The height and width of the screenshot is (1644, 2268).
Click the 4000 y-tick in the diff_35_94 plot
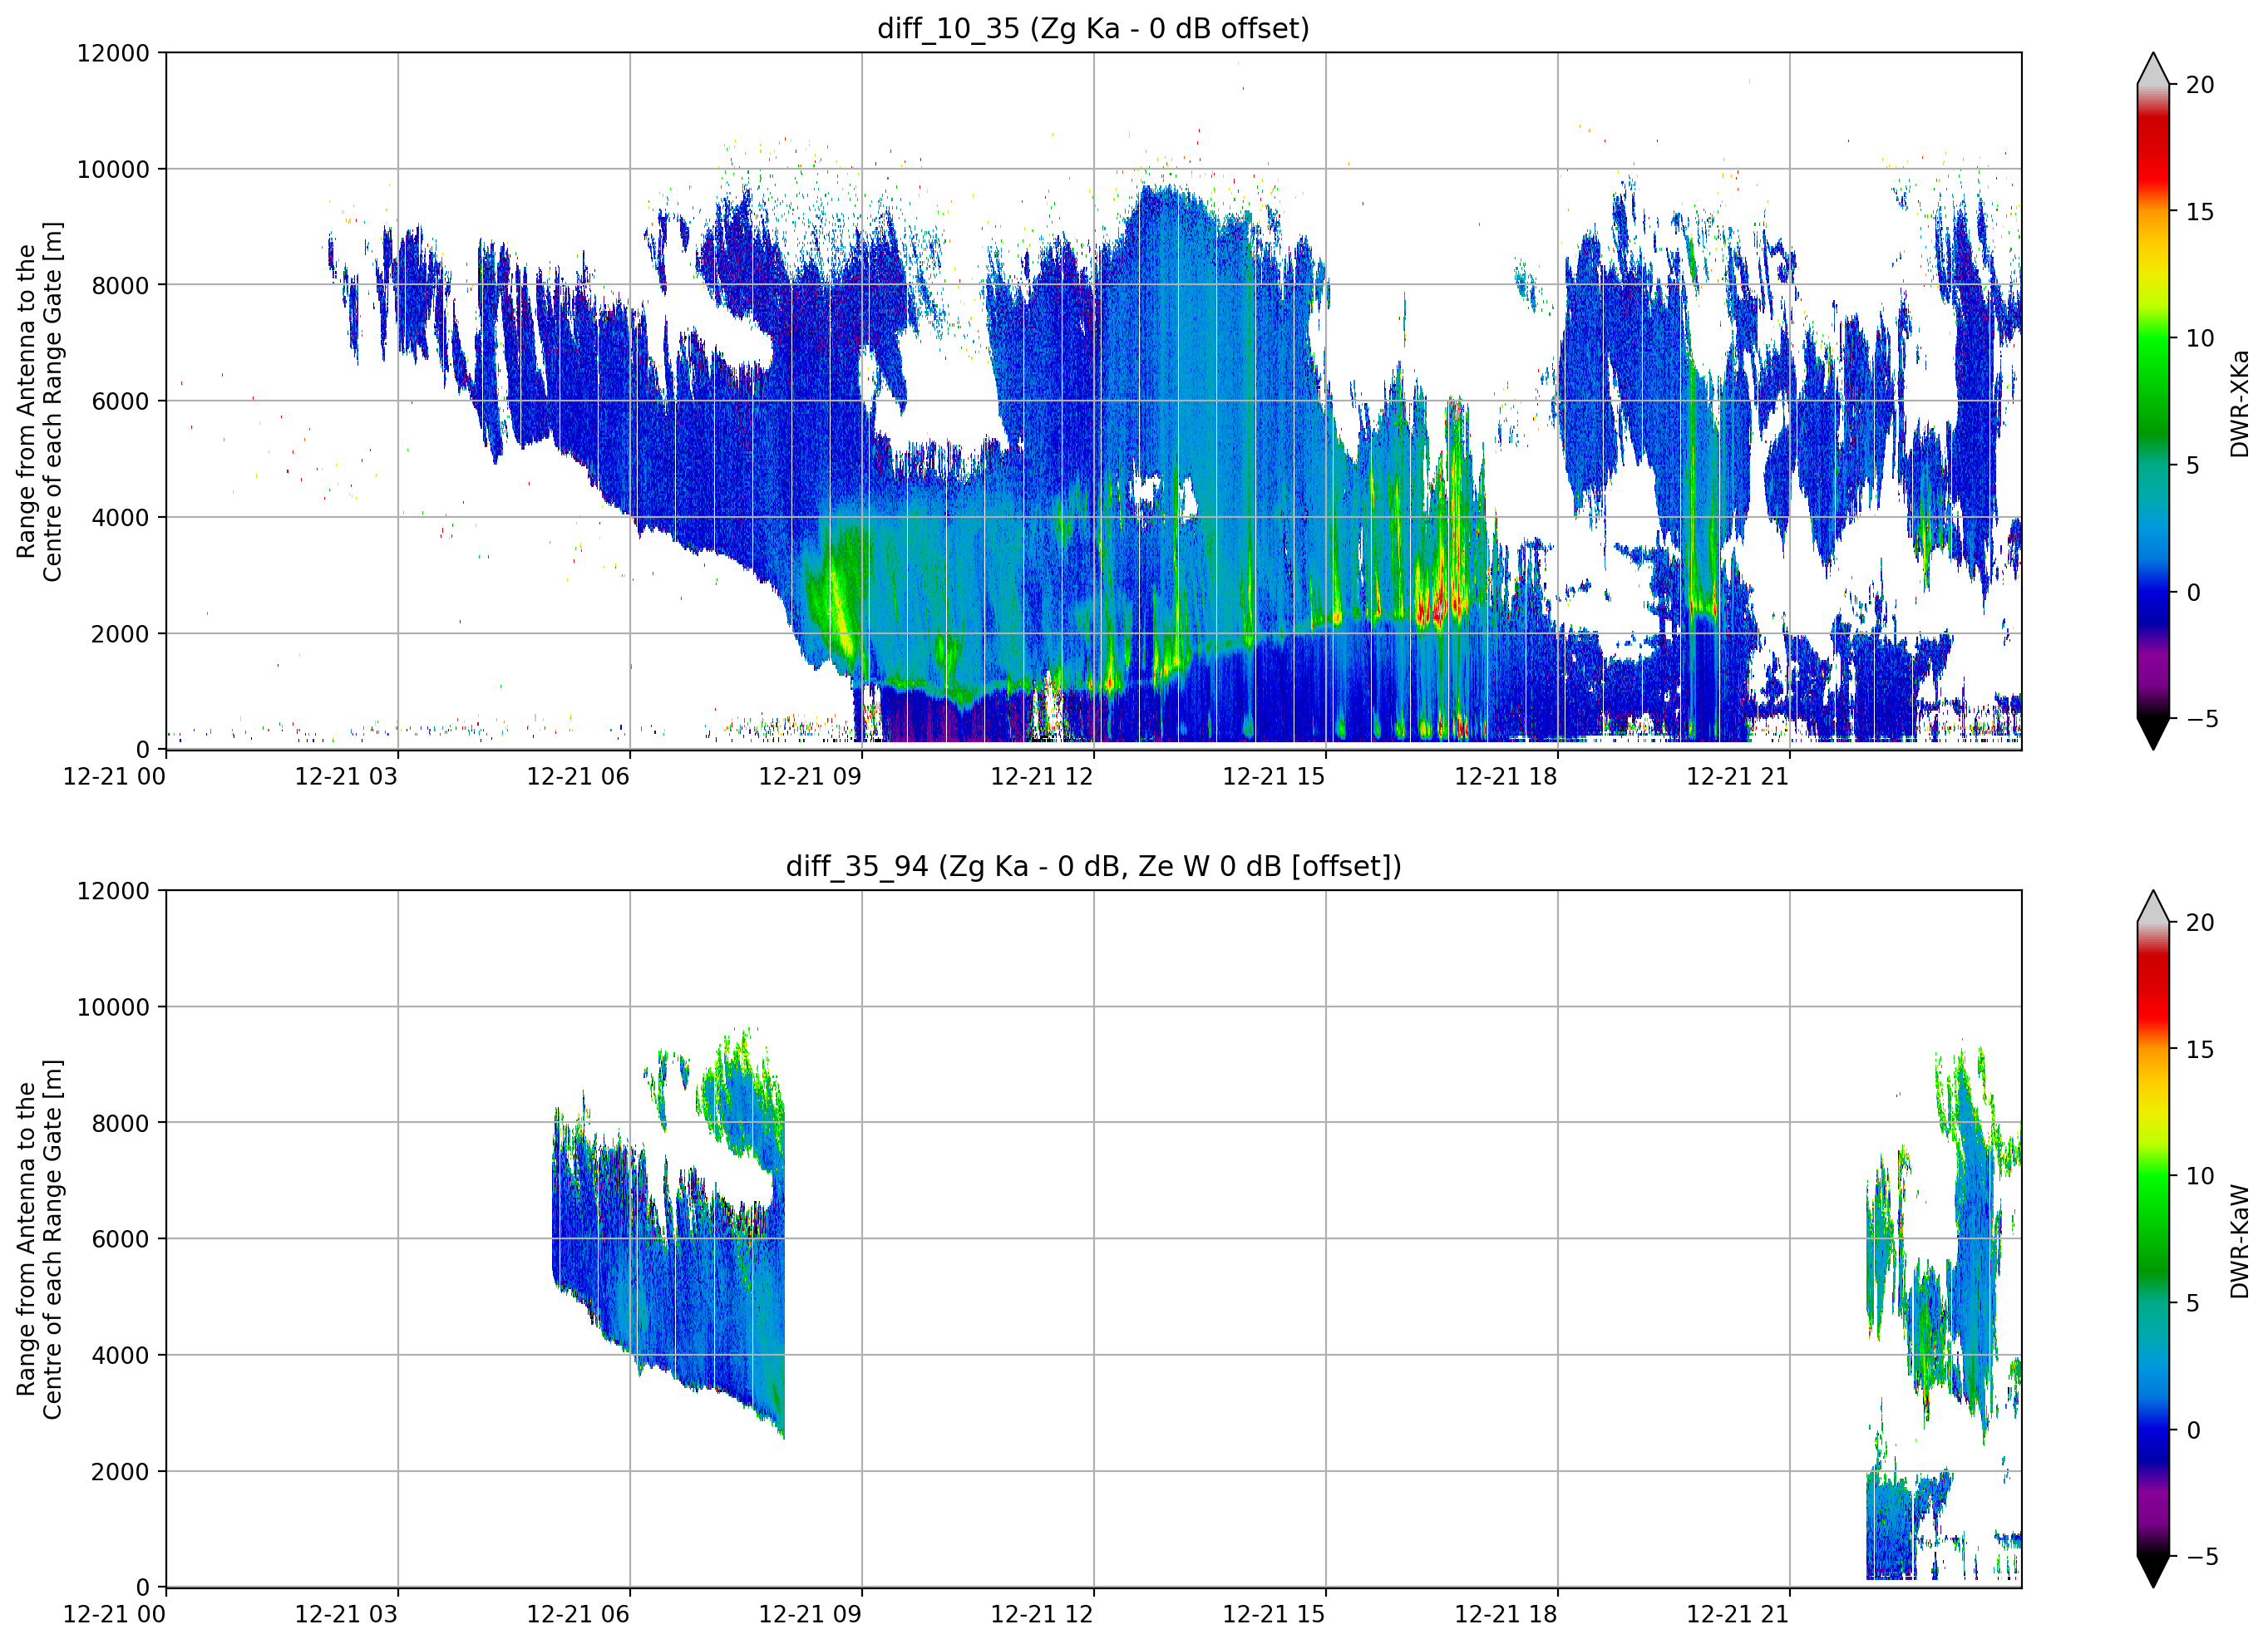(120, 1355)
